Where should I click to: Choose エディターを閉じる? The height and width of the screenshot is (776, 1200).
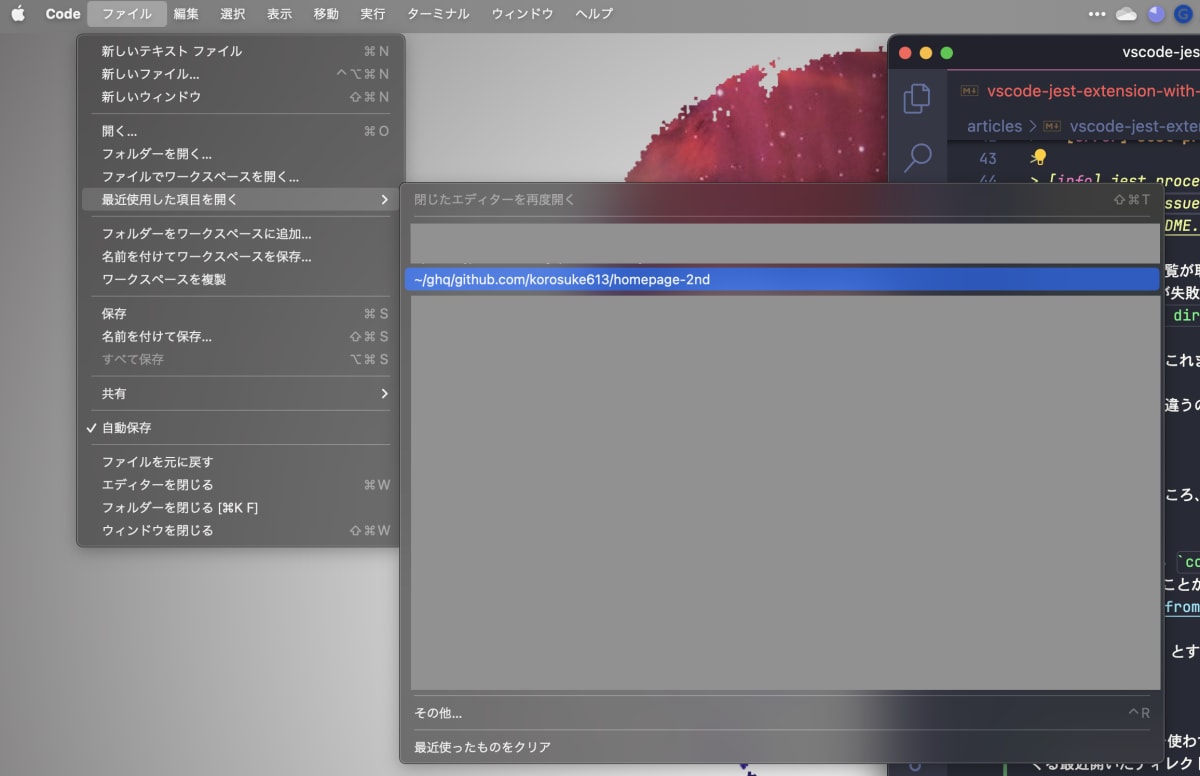240,485
